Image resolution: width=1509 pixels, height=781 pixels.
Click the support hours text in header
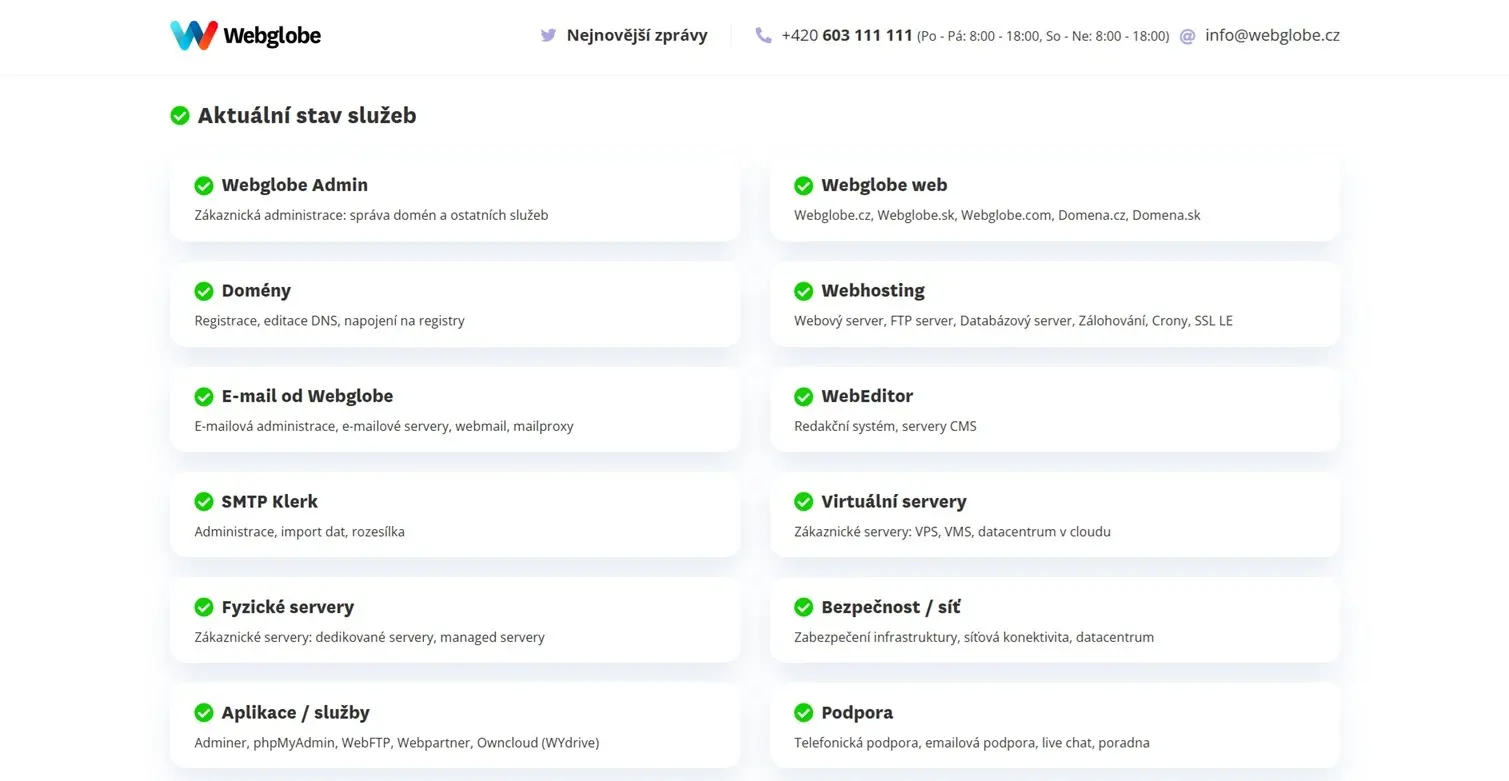tap(1043, 36)
